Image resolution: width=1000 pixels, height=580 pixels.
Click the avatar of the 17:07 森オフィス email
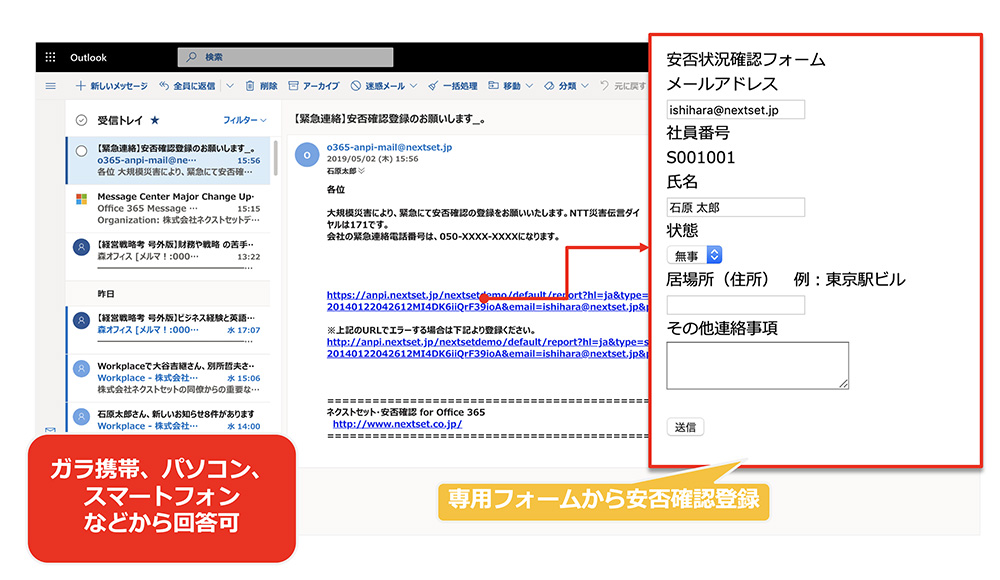pos(81,320)
